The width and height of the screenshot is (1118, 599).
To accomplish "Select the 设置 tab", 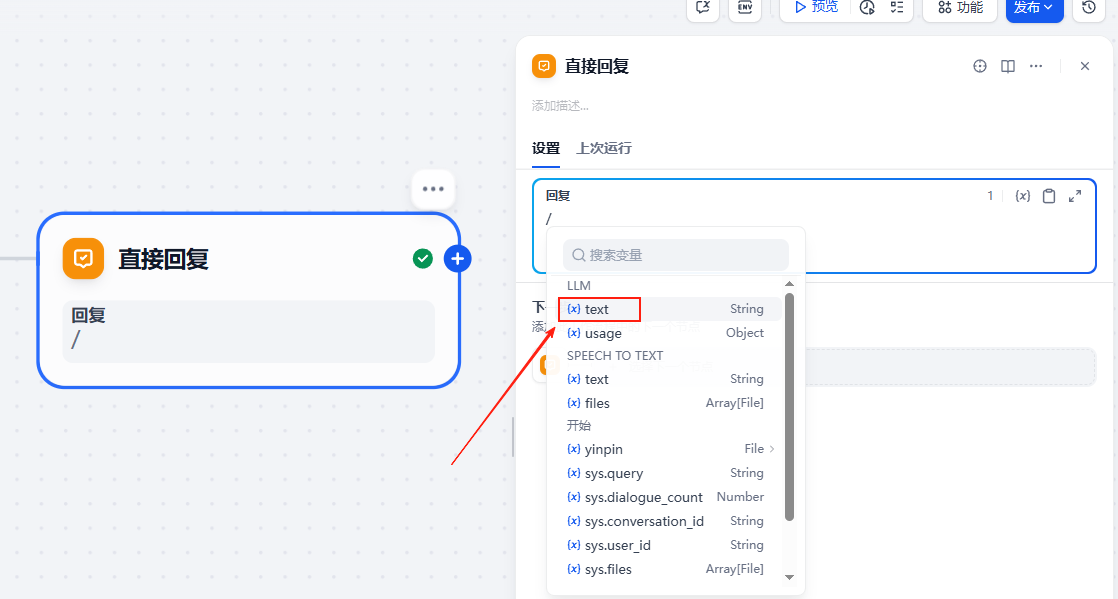I will pos(545,148).
